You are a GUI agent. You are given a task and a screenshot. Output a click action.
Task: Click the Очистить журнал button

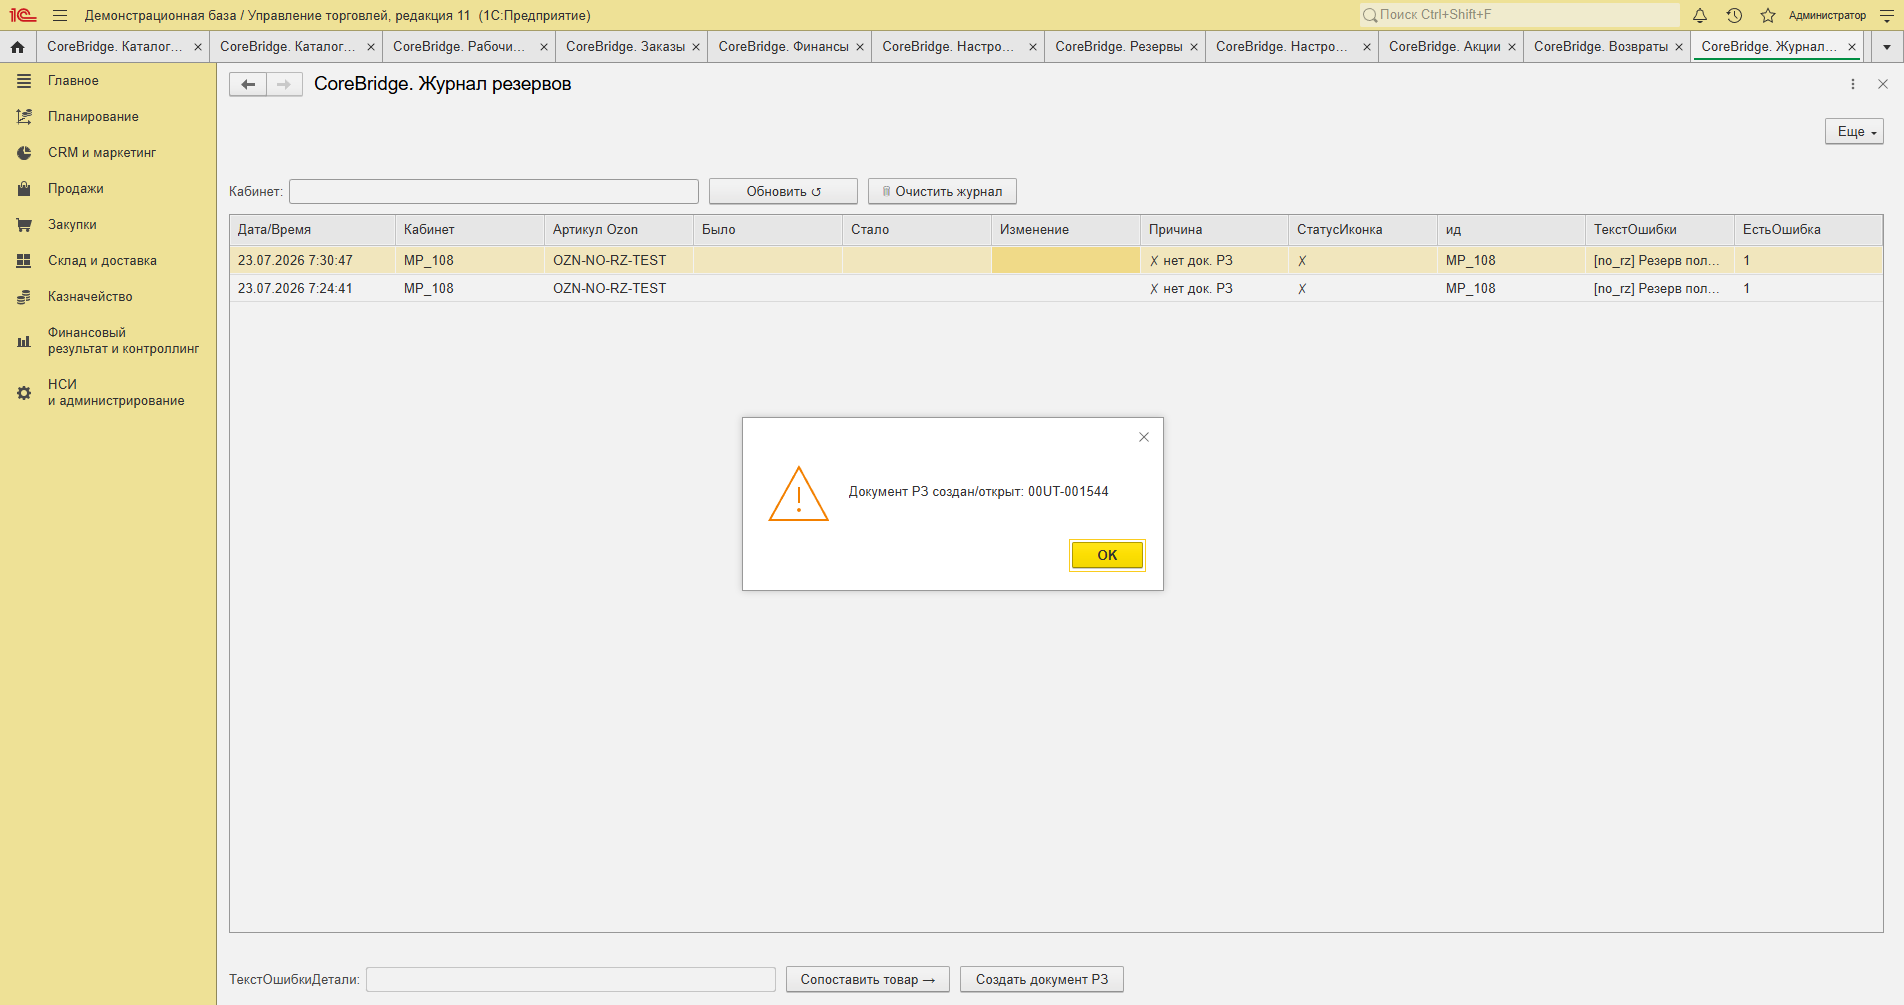(942, 191)
